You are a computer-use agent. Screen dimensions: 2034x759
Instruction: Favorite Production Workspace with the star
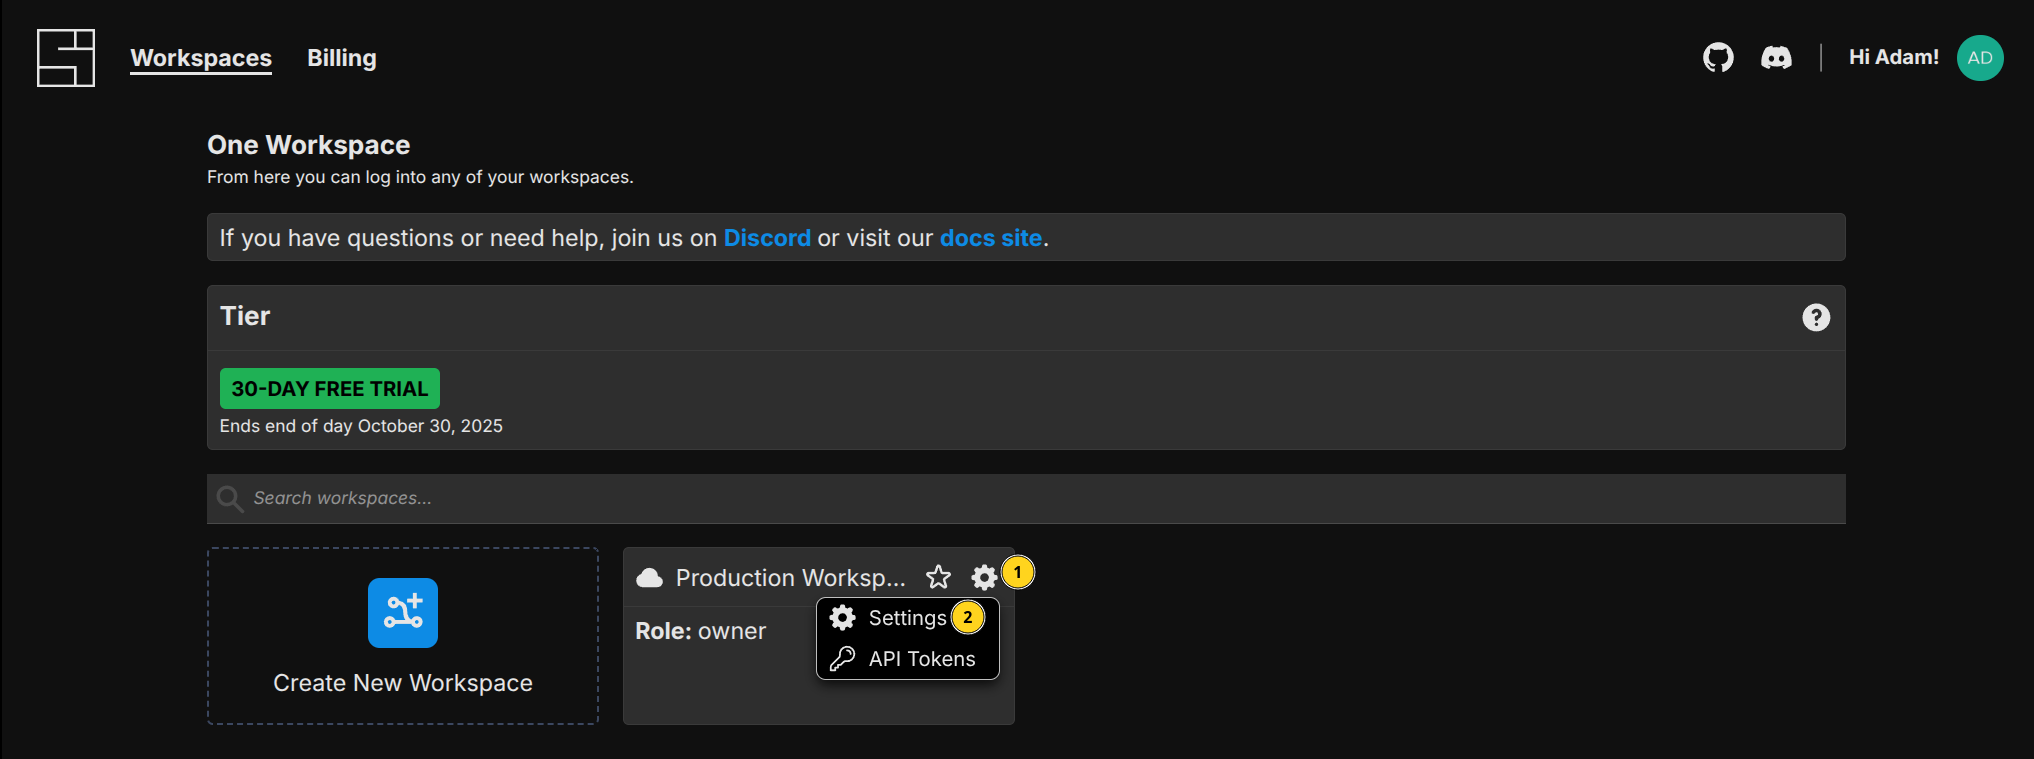(x=938, y=577)
